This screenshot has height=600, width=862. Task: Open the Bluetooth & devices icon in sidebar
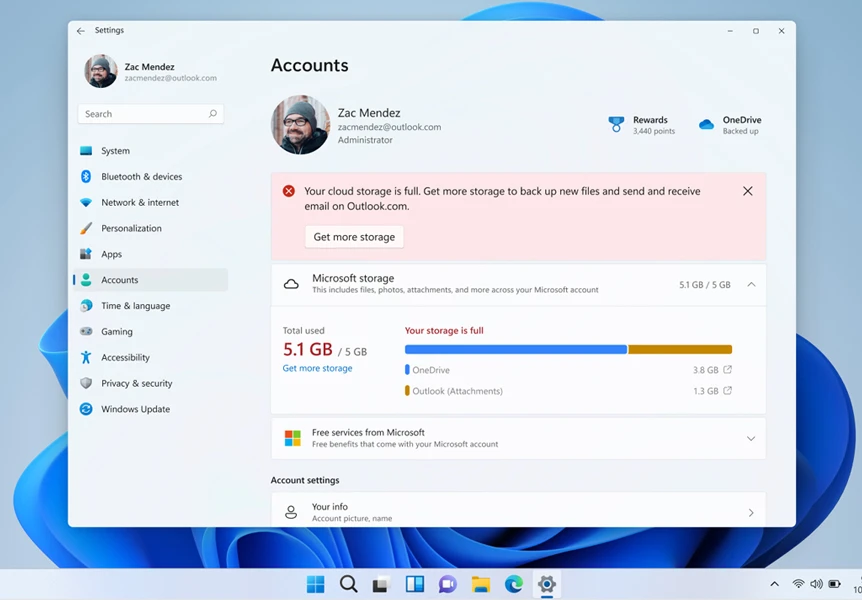point(86,177)
